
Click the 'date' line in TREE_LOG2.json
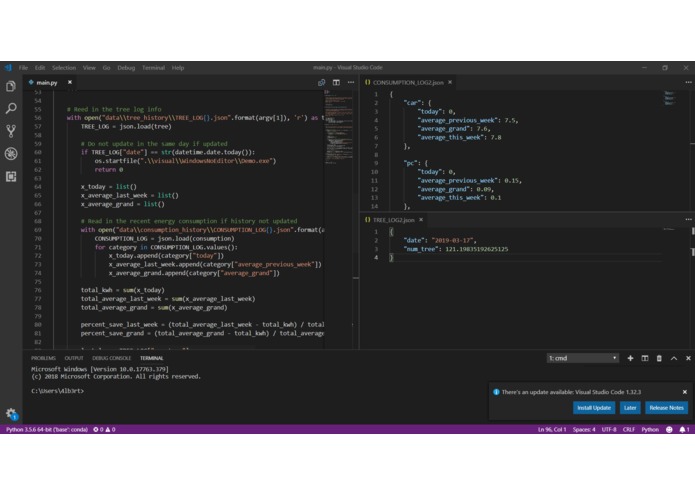click(440, 240)
